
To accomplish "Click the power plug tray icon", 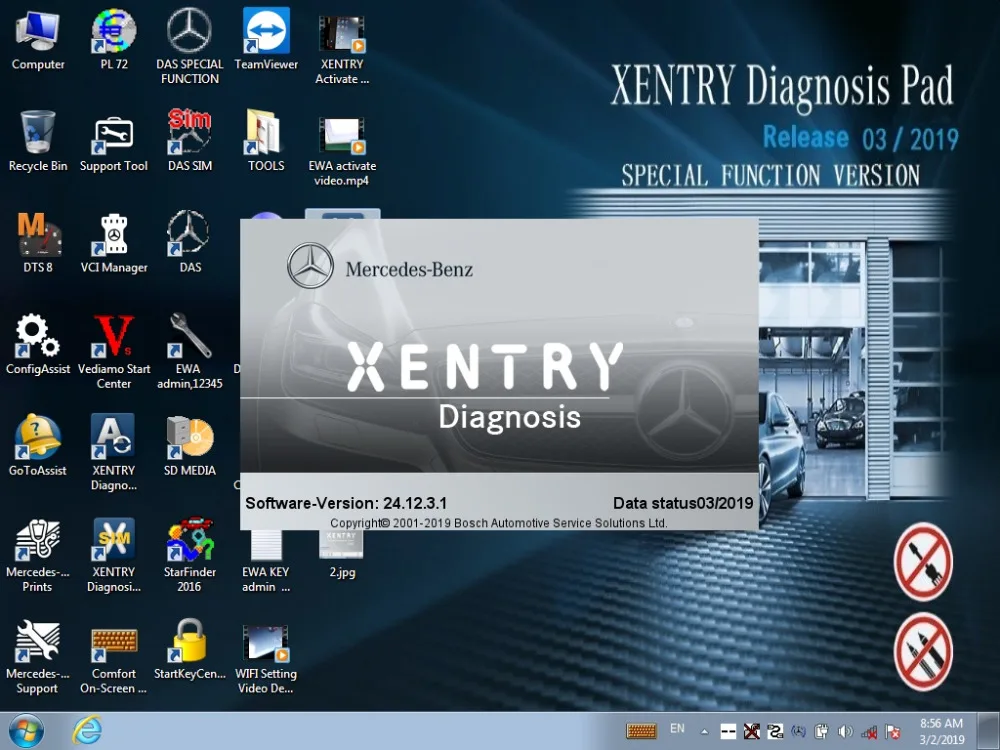I will [821, 732].
